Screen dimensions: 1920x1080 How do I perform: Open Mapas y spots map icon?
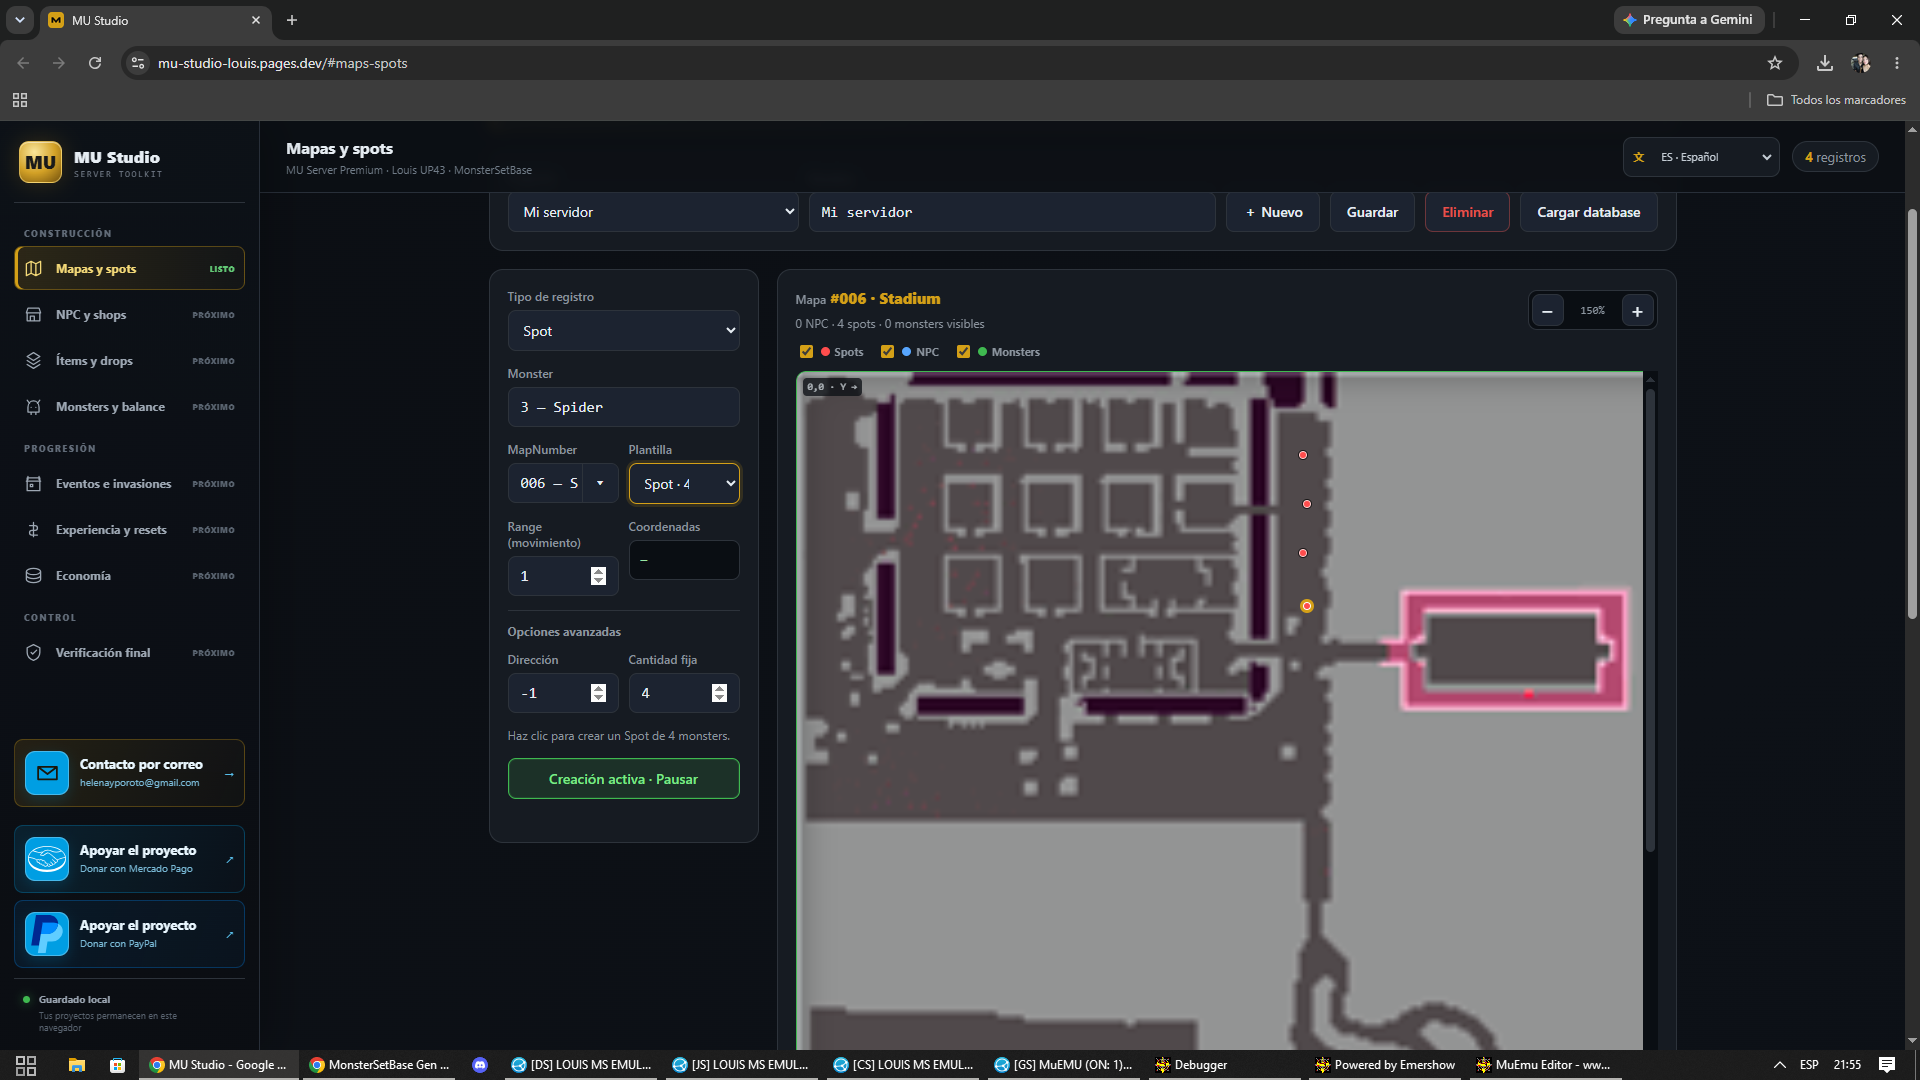(33, 269)
